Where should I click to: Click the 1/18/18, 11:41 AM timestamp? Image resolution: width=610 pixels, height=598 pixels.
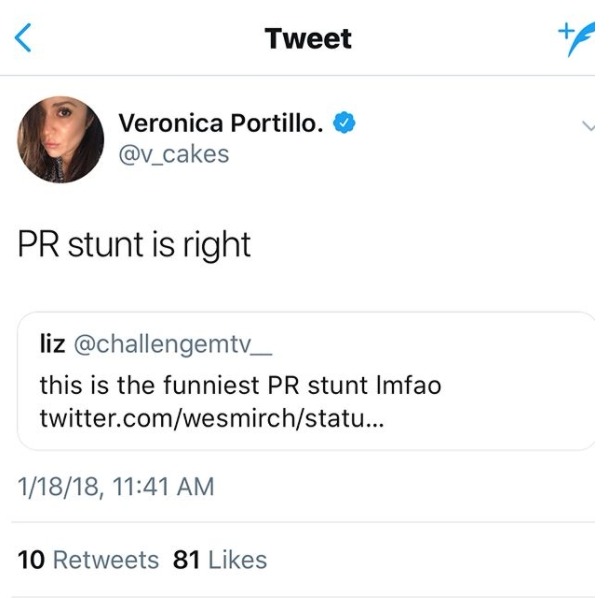116,486
